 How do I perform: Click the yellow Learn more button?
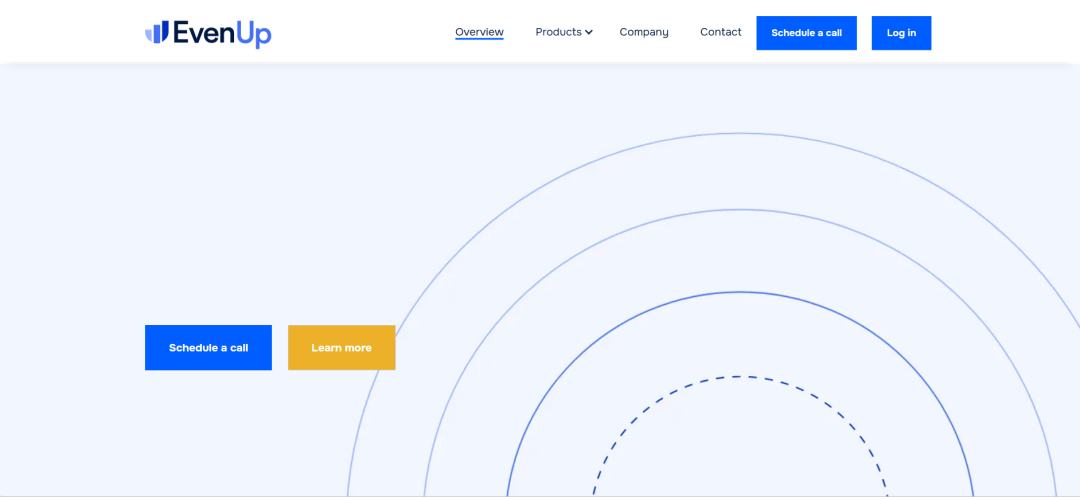341,348
